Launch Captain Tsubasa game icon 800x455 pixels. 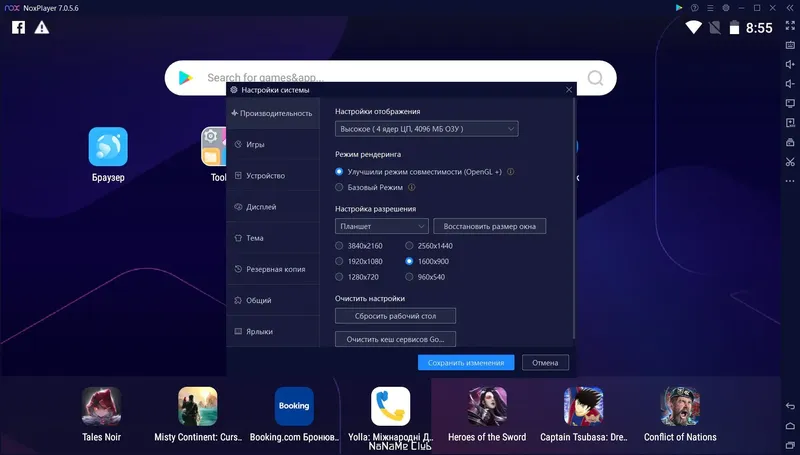click(x=584, y=406)
